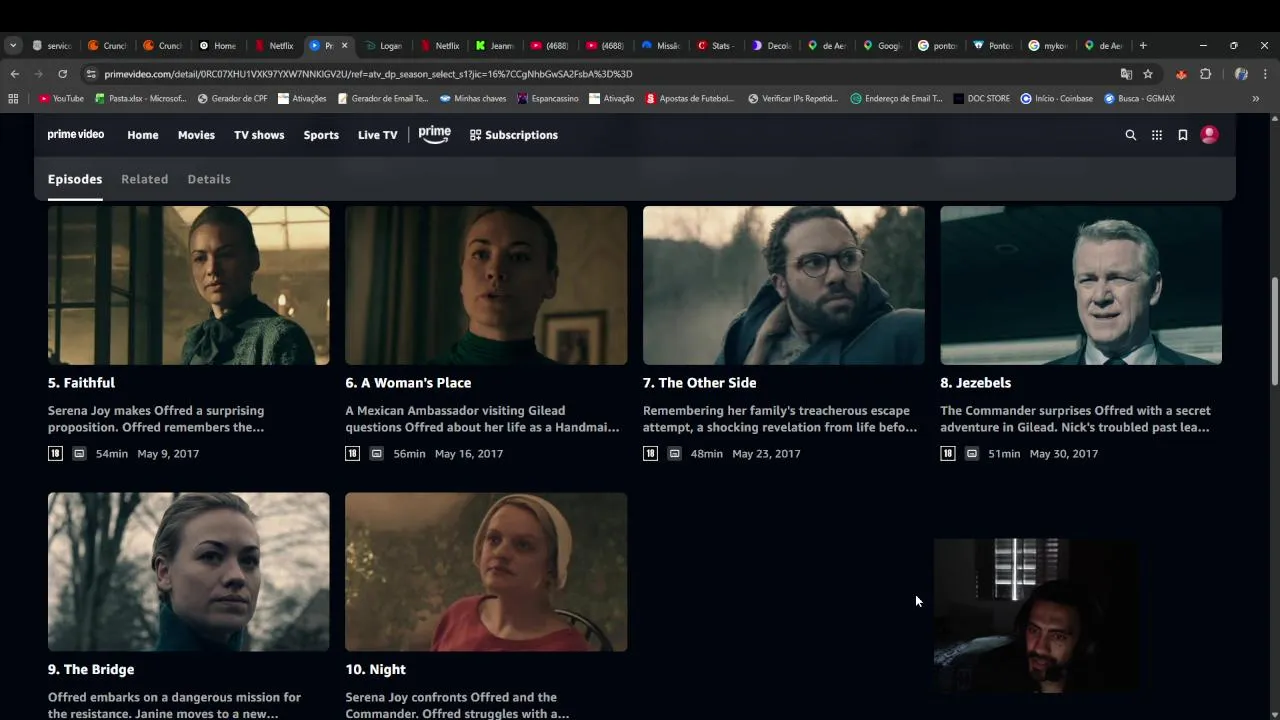The height and width of the screenshot is (720, 1280).
Task: Play episode 7 The Other Side thumbnail
Action: 783,285
